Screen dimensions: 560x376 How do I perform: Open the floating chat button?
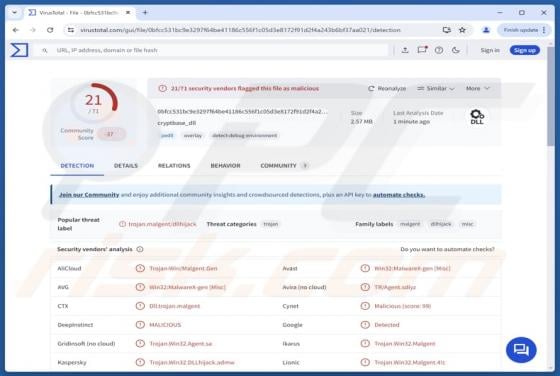coord(521,350)
